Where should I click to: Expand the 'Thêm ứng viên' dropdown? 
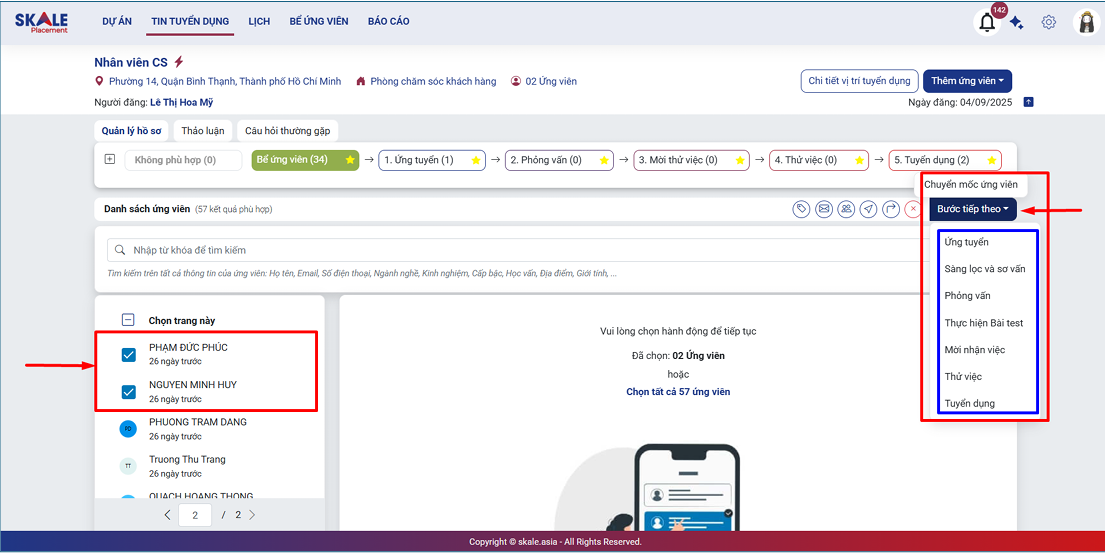[x=967, y=81]
